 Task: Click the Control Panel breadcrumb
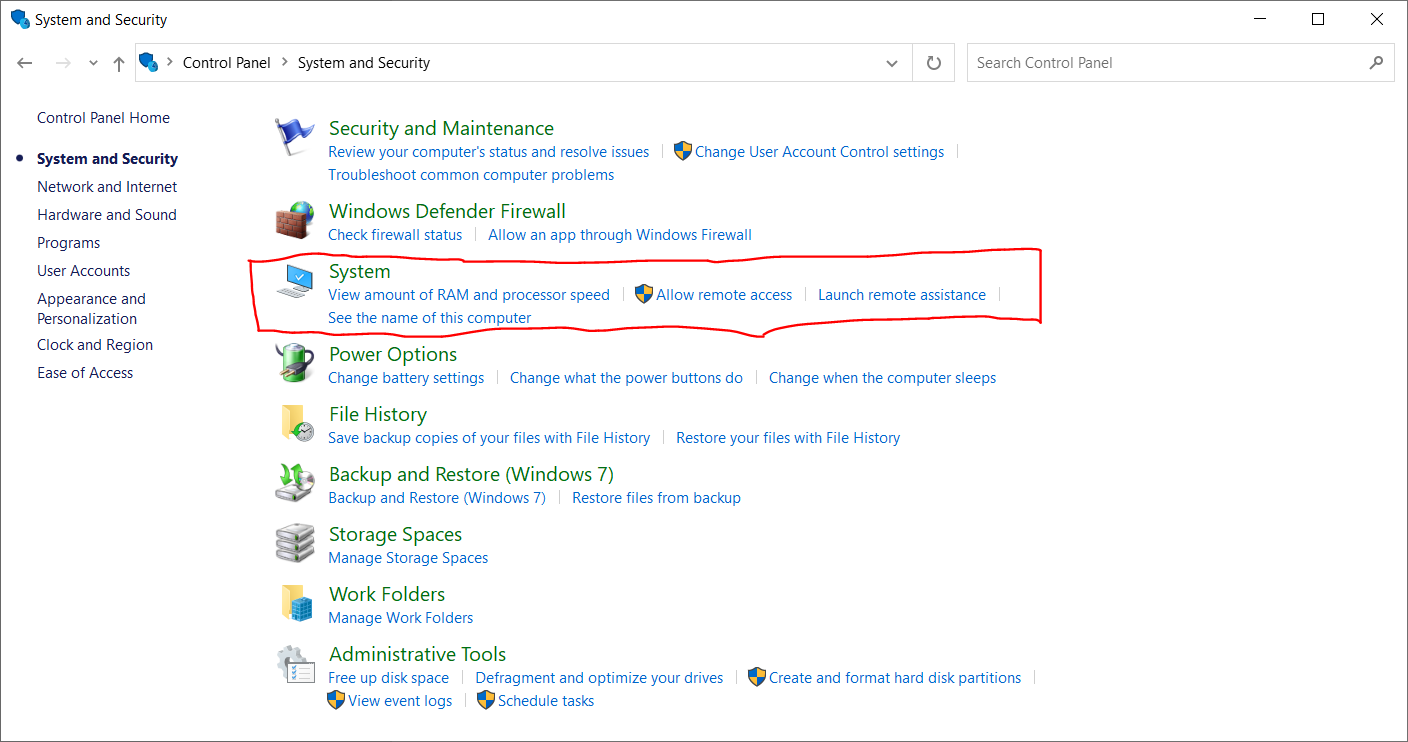tap(227, 62)
